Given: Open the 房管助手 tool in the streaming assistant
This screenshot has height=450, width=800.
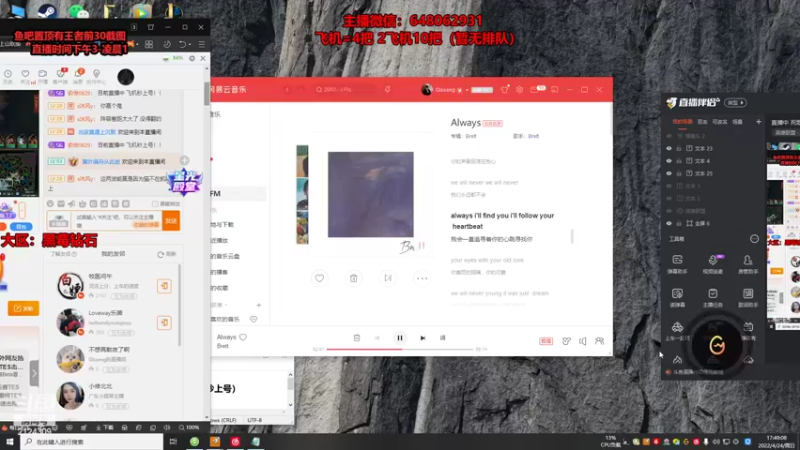Looking at the screenshot, I should click(748, 264).
